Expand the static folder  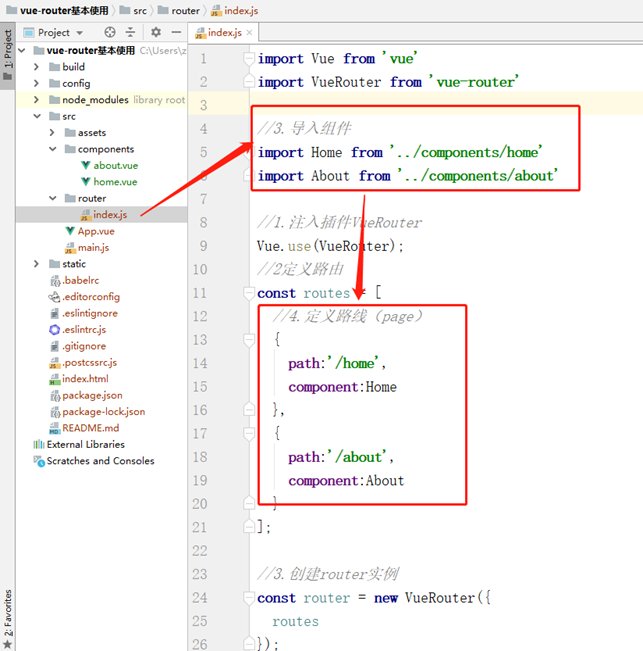tap(36, 264)
